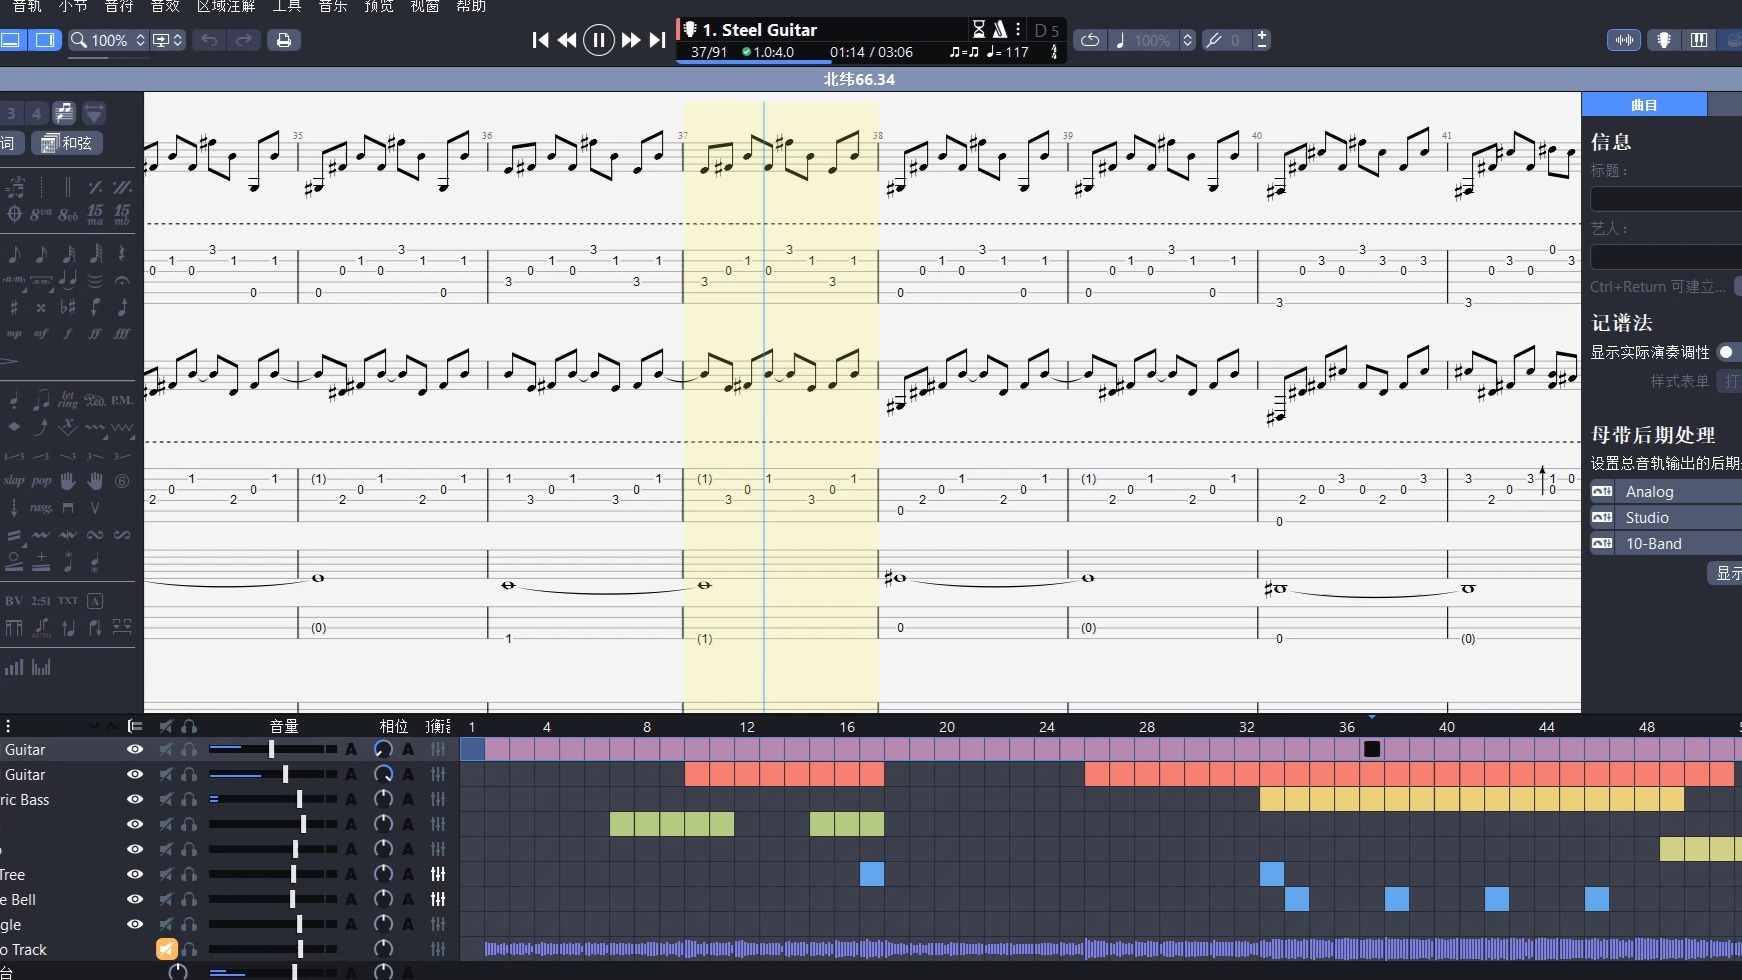Click the 标题 input field
The image size is (1742, 980).
[x=1666, y=199]
